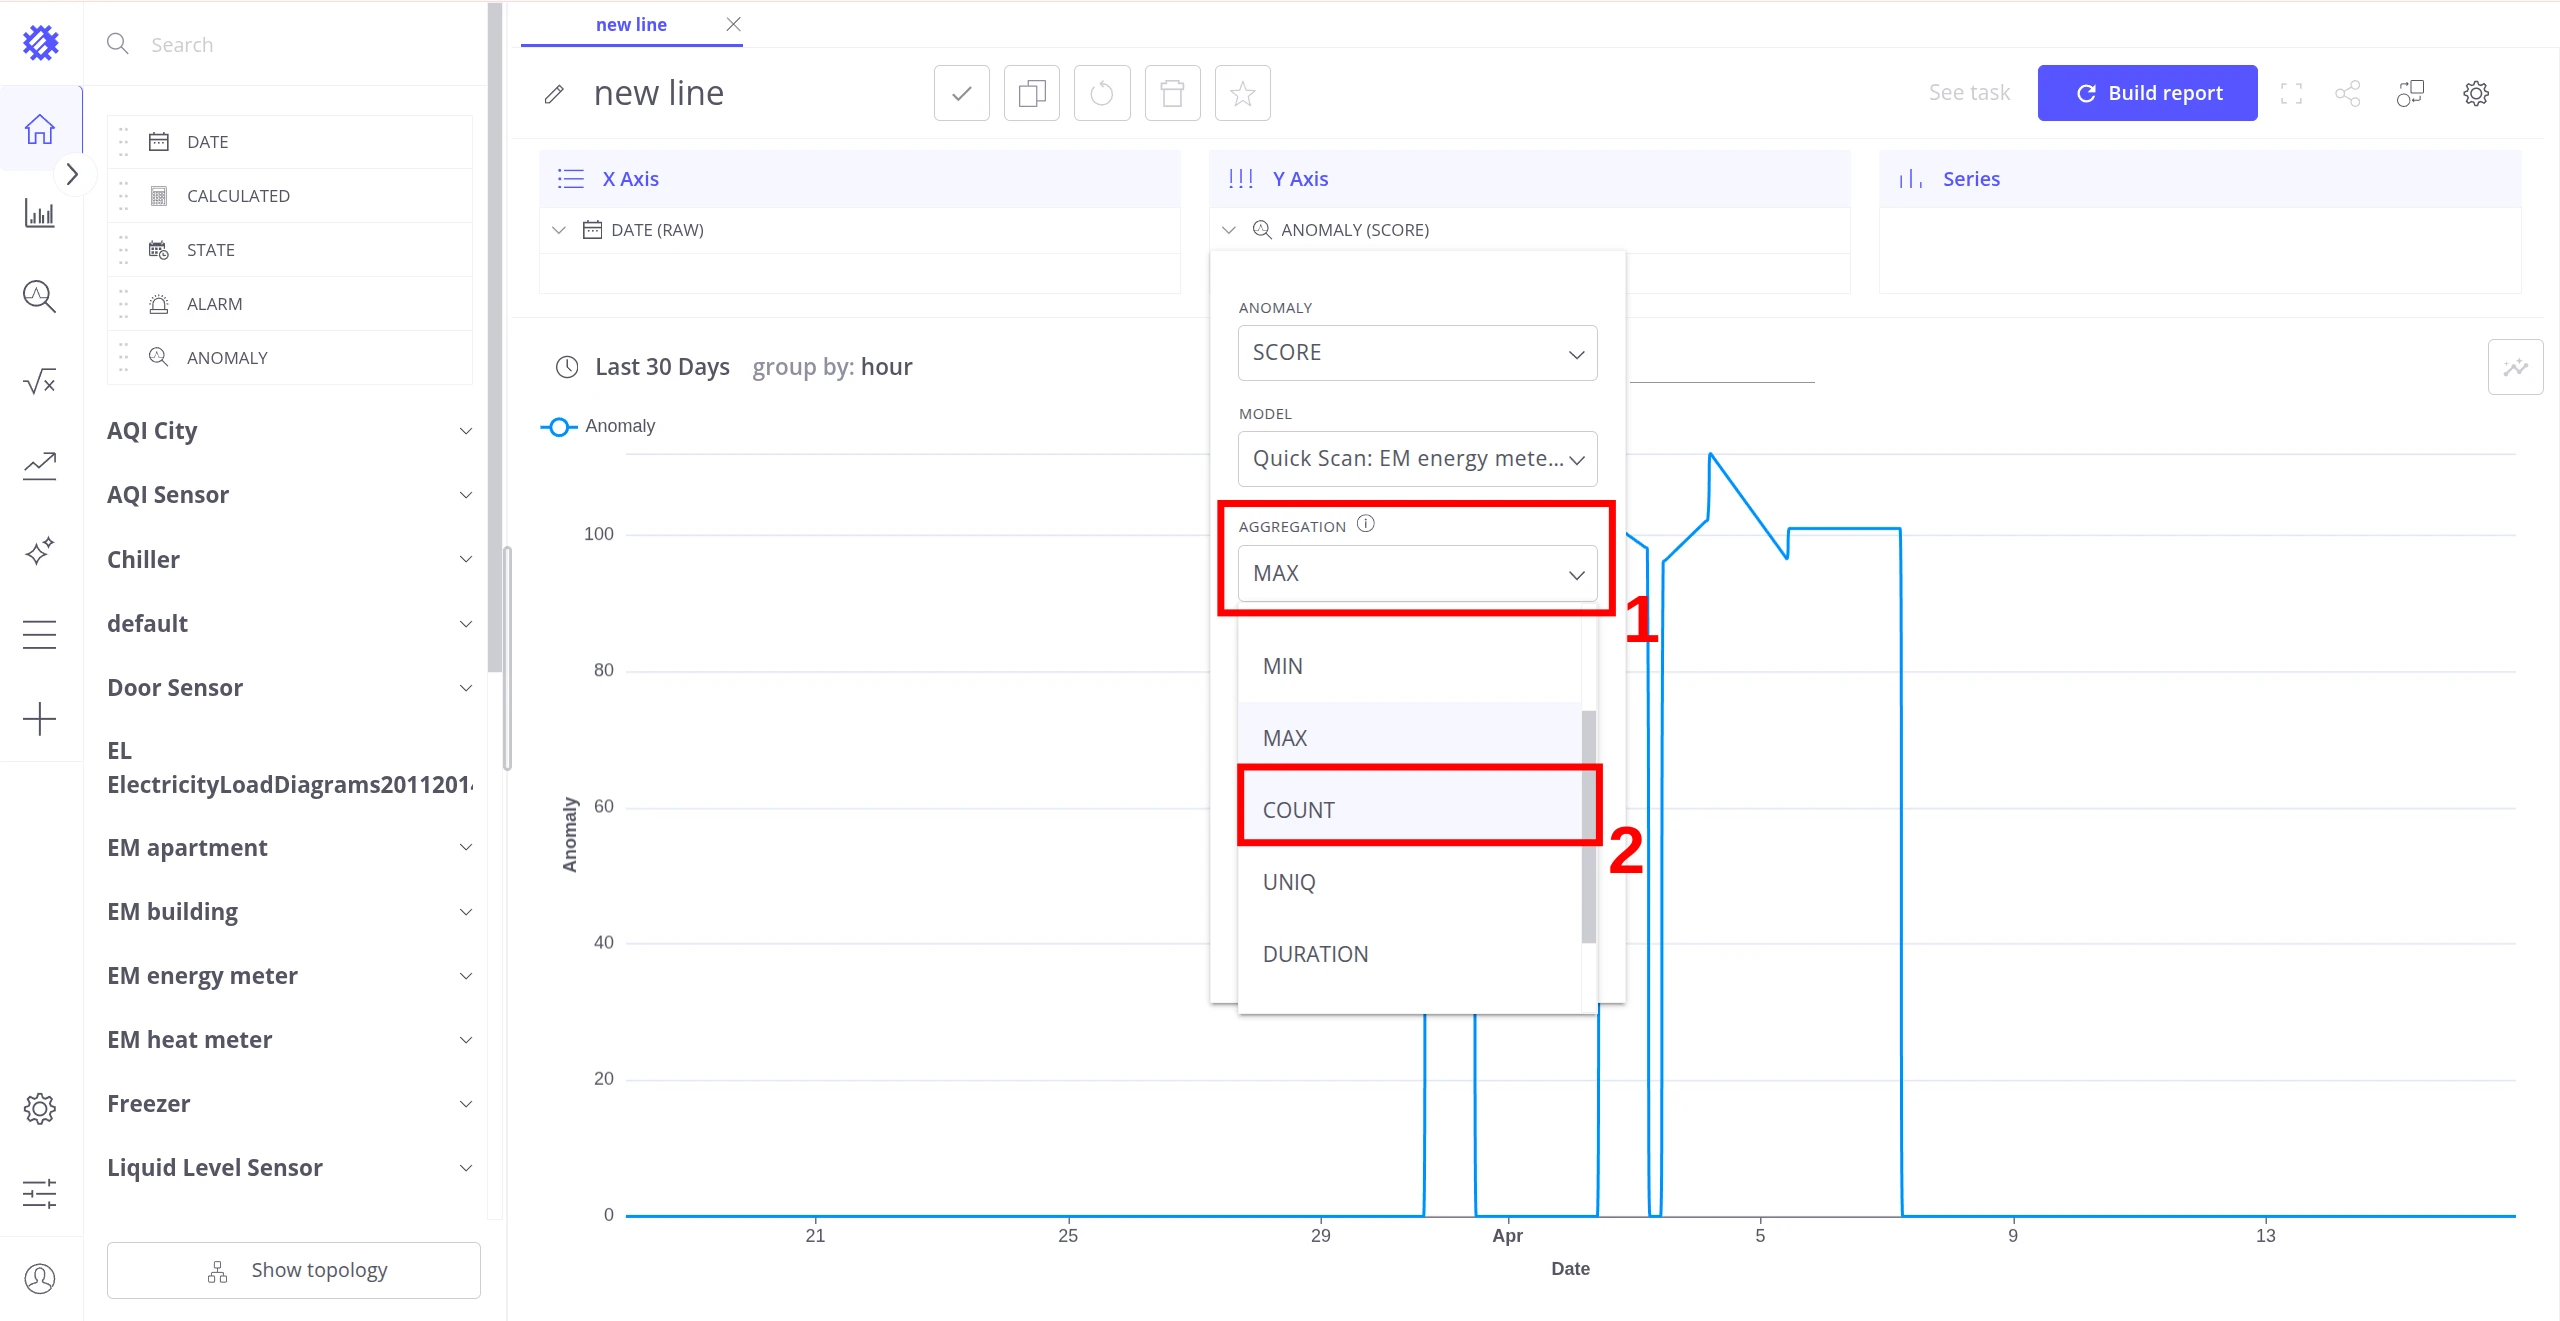
Task: Open report settings gear icon
Action: (2476, 93)
